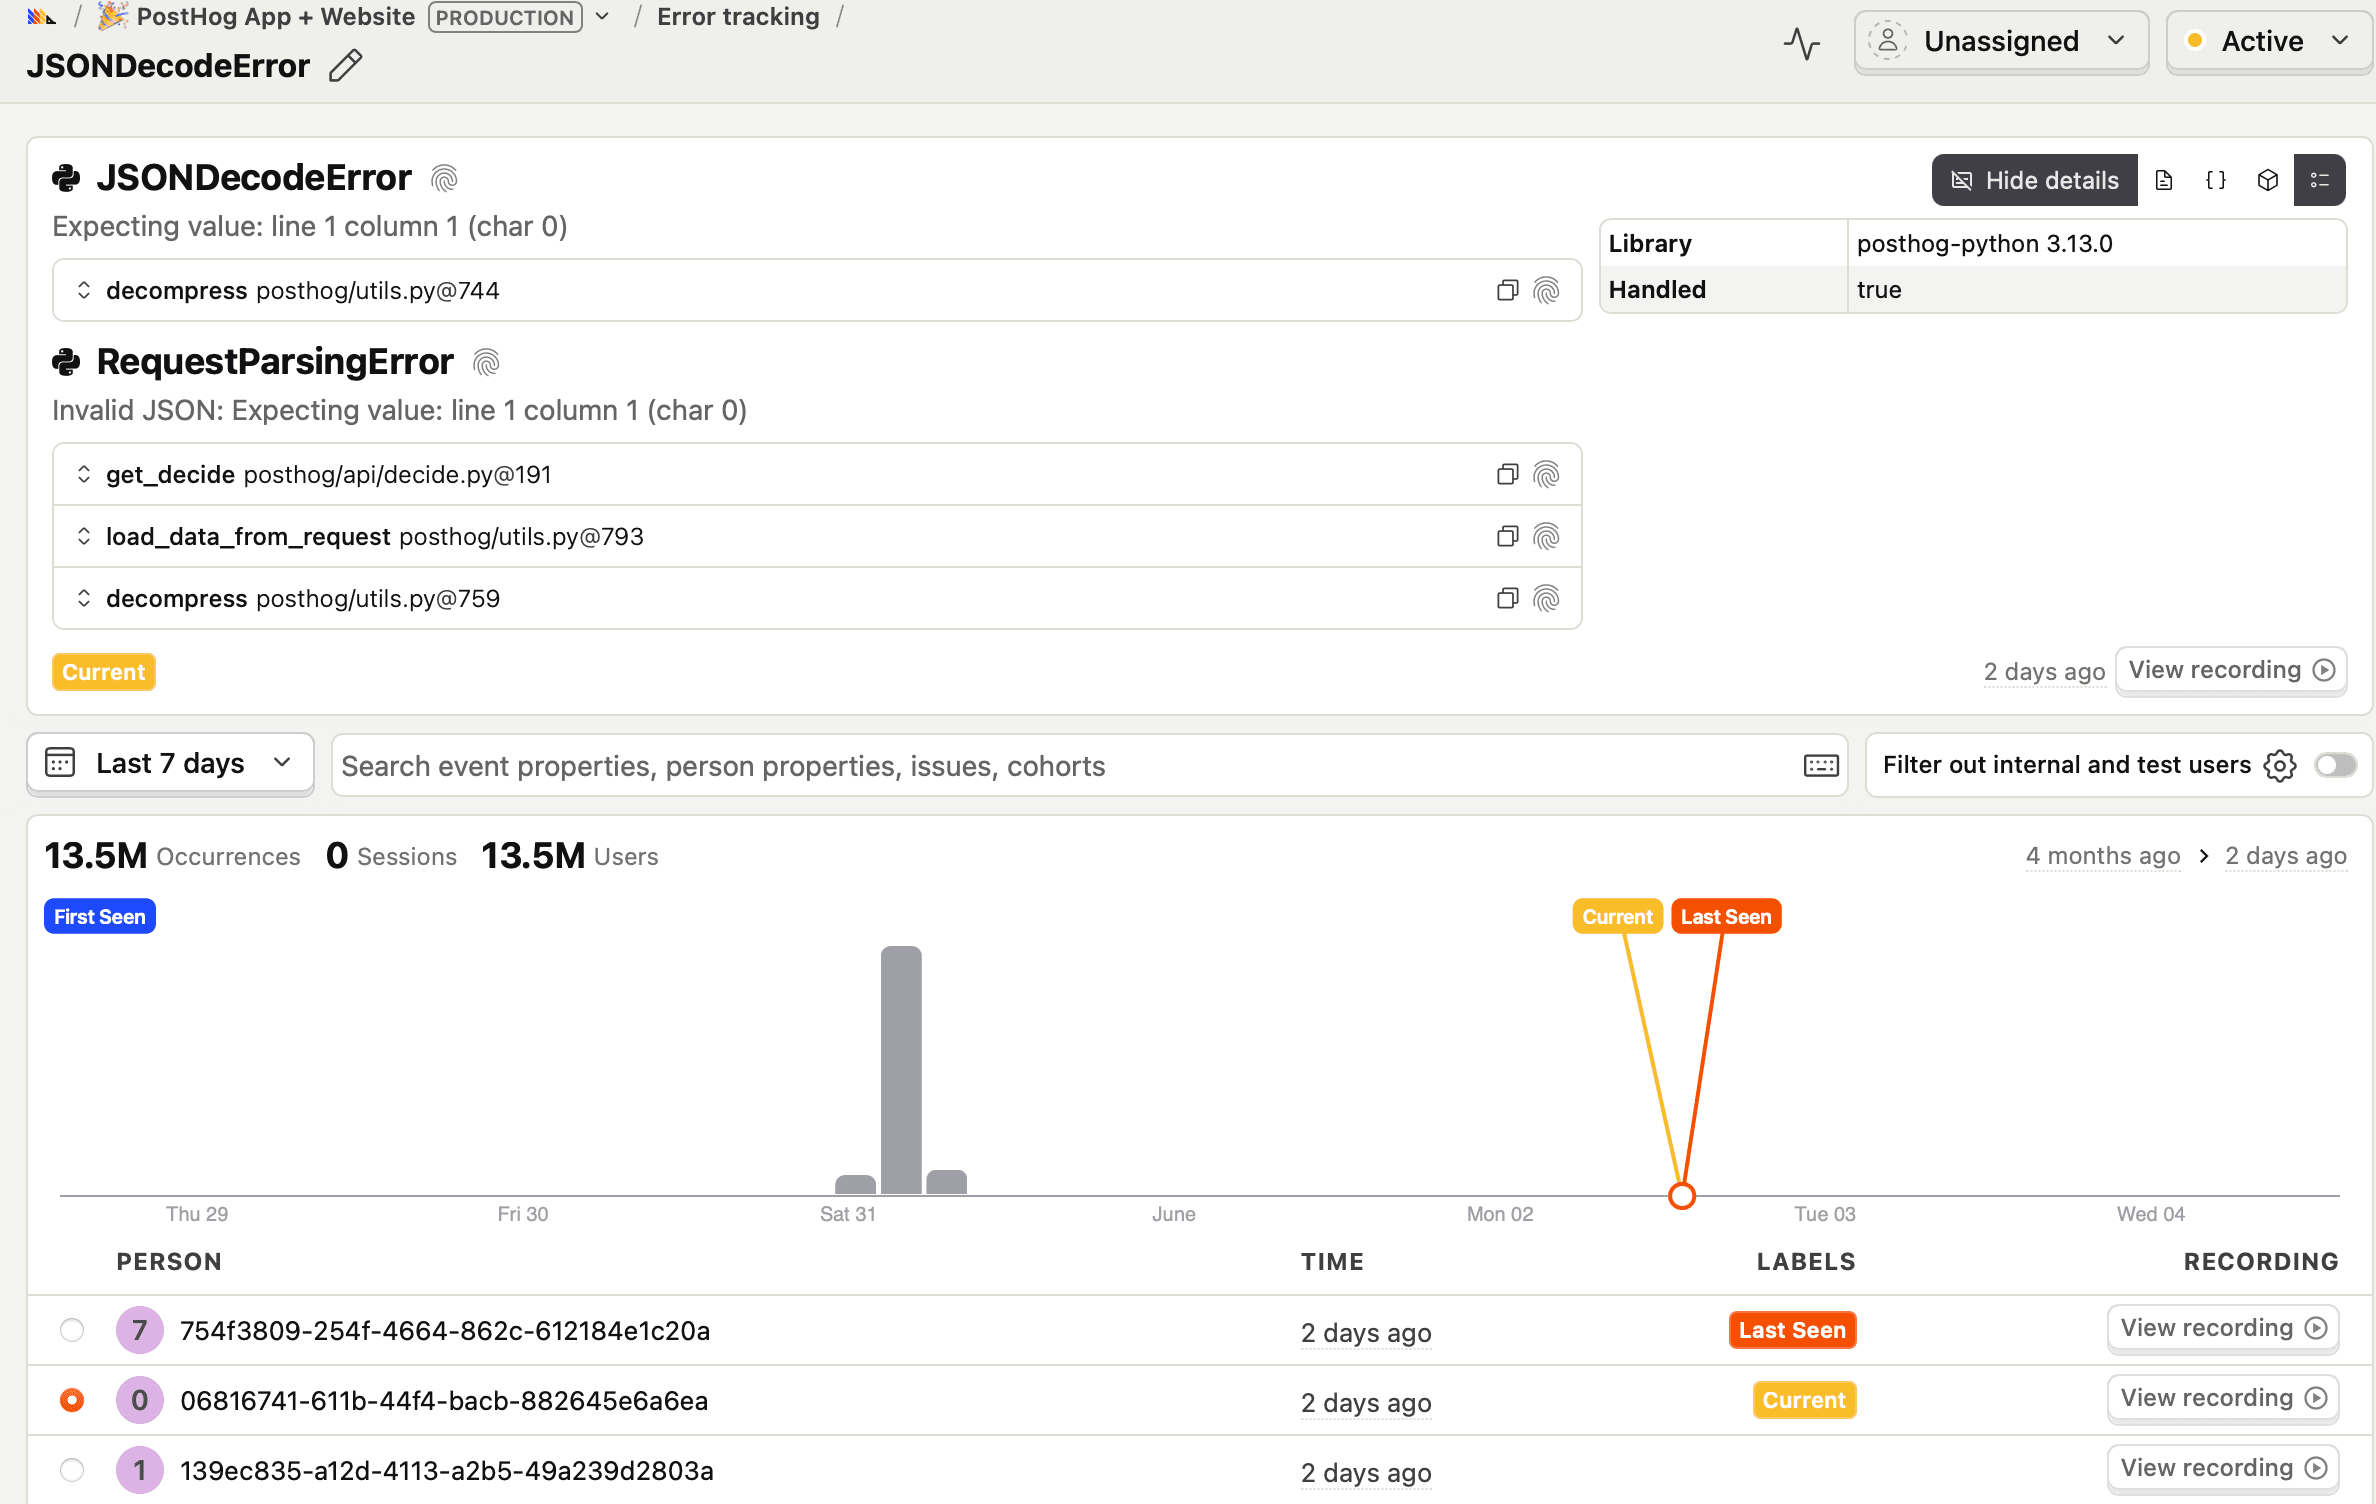This screenshot has width=2376, height=1504.
Task: Go to Error tracking breadcrumb
Action: (x=738, y=17)
